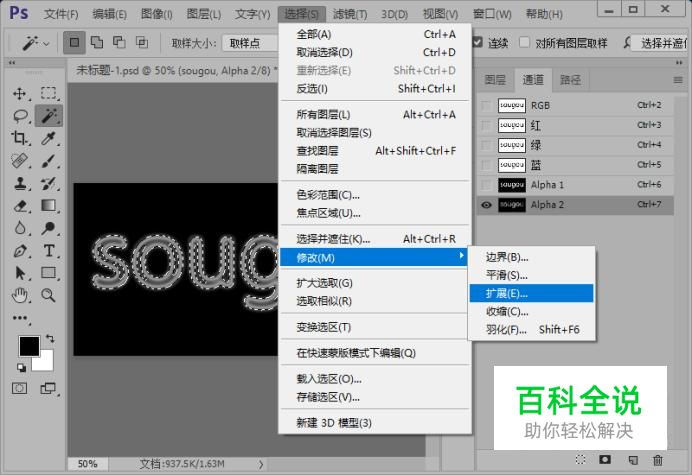Open the 滤镜(T) menu
Screen dimensions: 692x475
tap(350, 14)
